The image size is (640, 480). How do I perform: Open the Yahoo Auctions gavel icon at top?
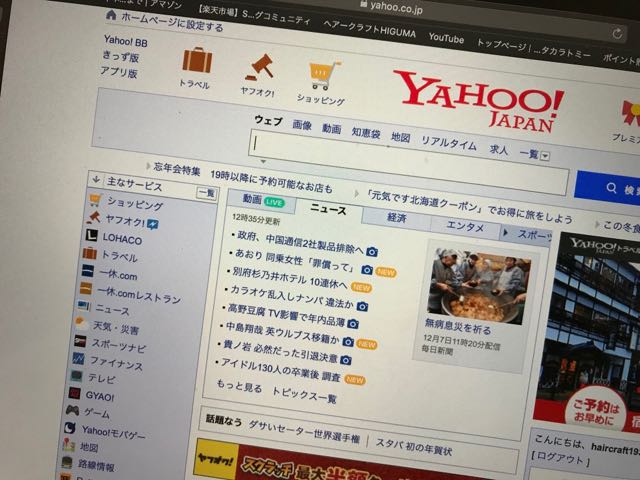click(x=260, y=67)
